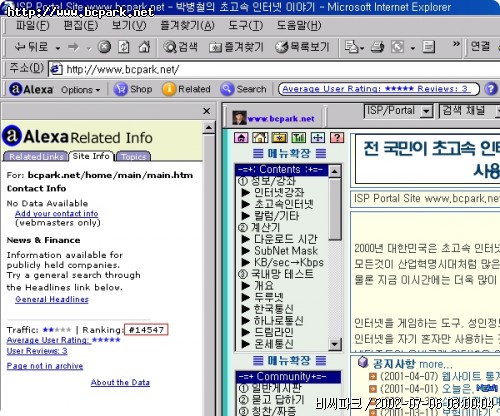Open the edit icon dropdown arrow
500x416 pixels.
413,48
